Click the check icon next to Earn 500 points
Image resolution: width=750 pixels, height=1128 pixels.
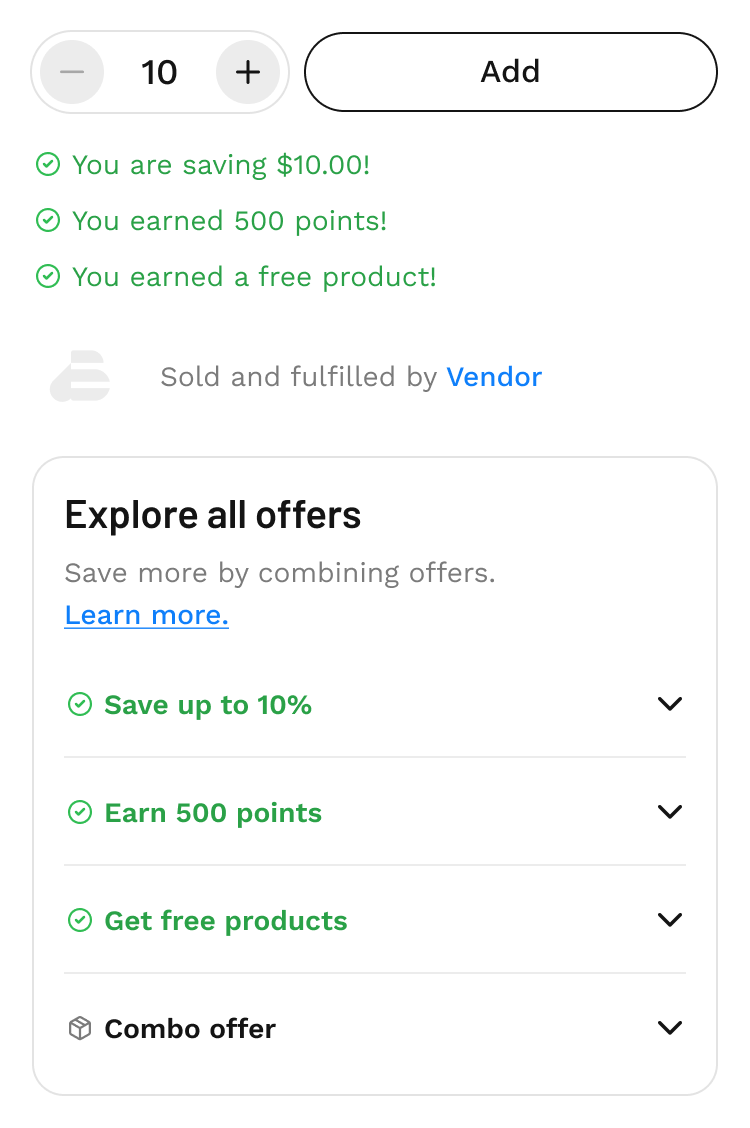click(x=79, y=813)
